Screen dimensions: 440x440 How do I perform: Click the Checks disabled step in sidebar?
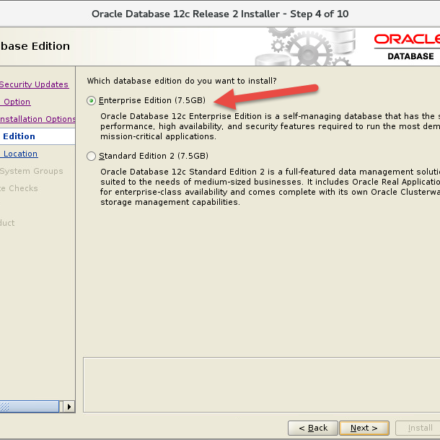pos(19,188)
